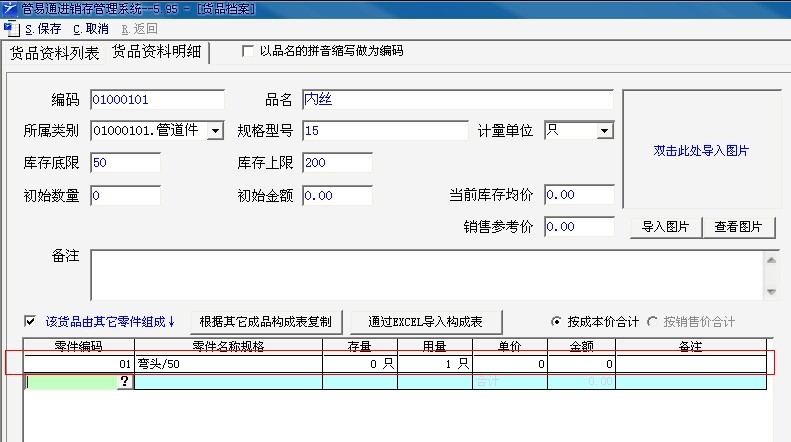Click 根据其它成品构成表复制 button
This screenshot has width=791, height=442.
point(265,322)
